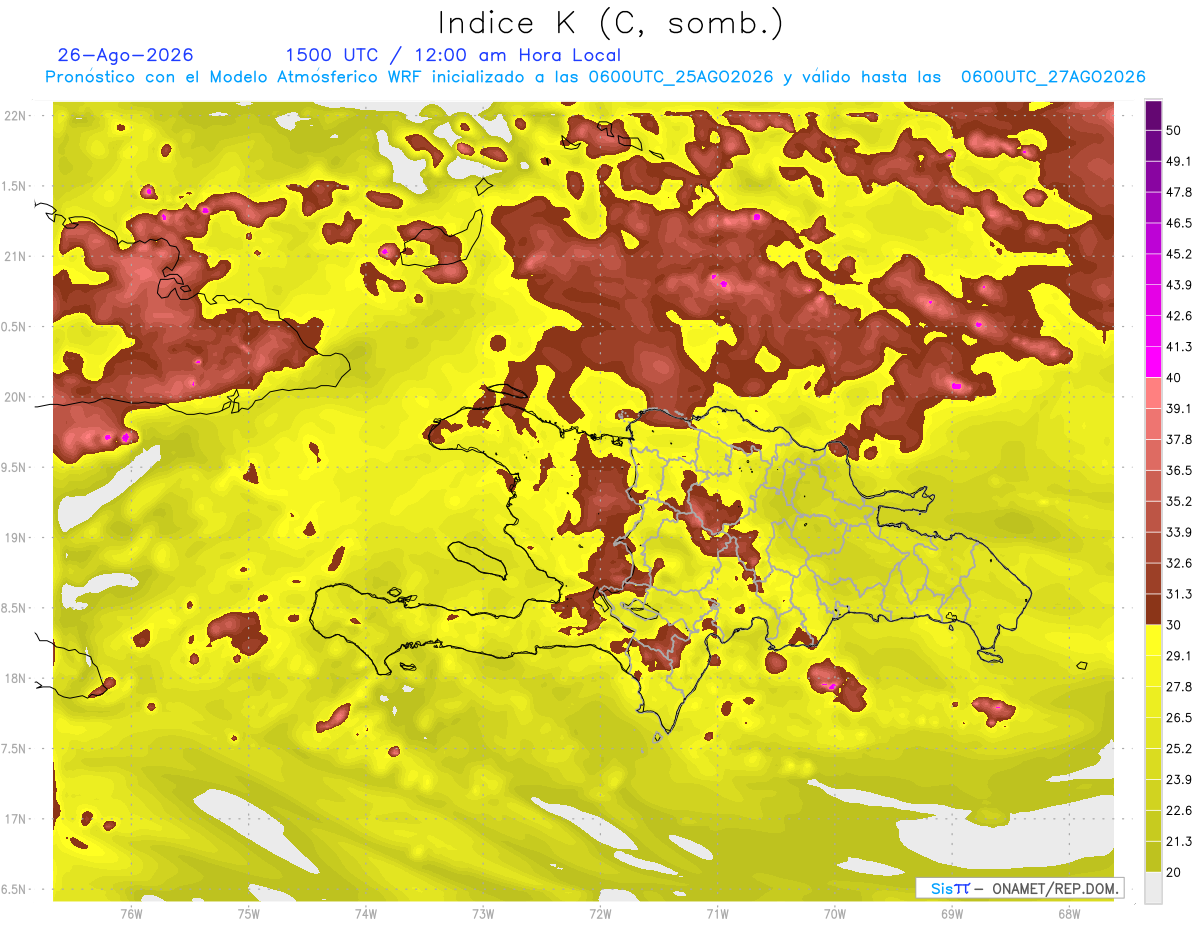The width and height of the screenshot is (1200, 927).
Task: Click the color scale value '31.3'
Action: click(1178, 594)
